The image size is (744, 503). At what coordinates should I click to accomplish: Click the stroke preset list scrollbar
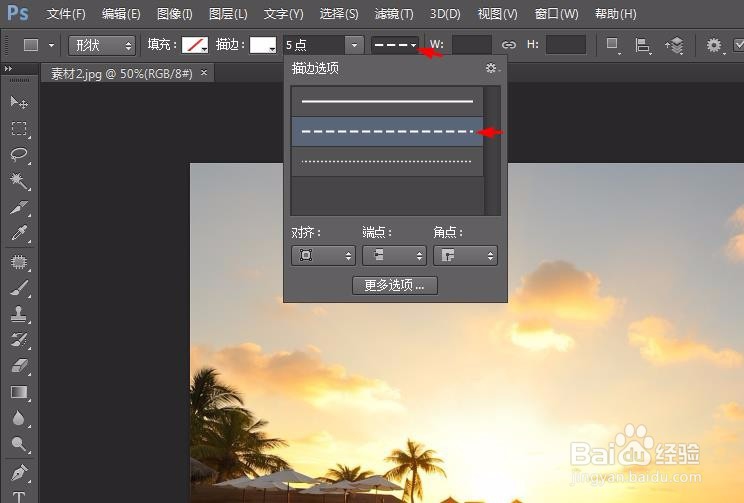(x=492, y=151)
